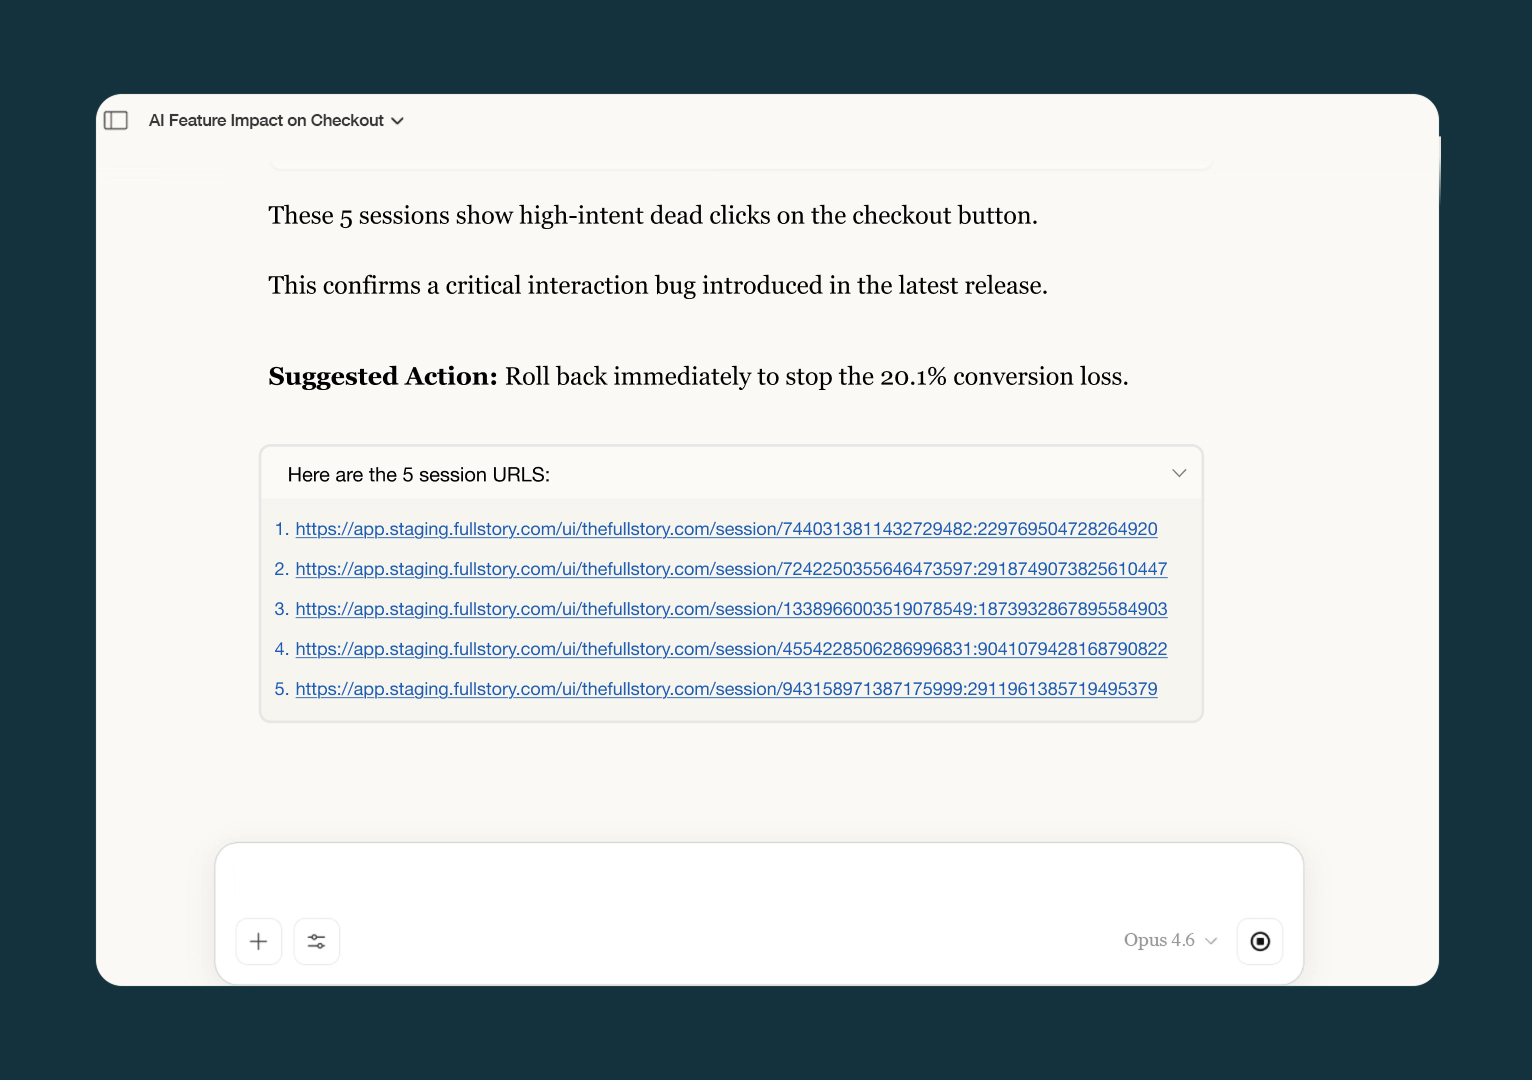Viewport: 1532px width, 1080px height.
Task: Click the plus attach button
Action: pyautogui.click(x=259, y=941)
